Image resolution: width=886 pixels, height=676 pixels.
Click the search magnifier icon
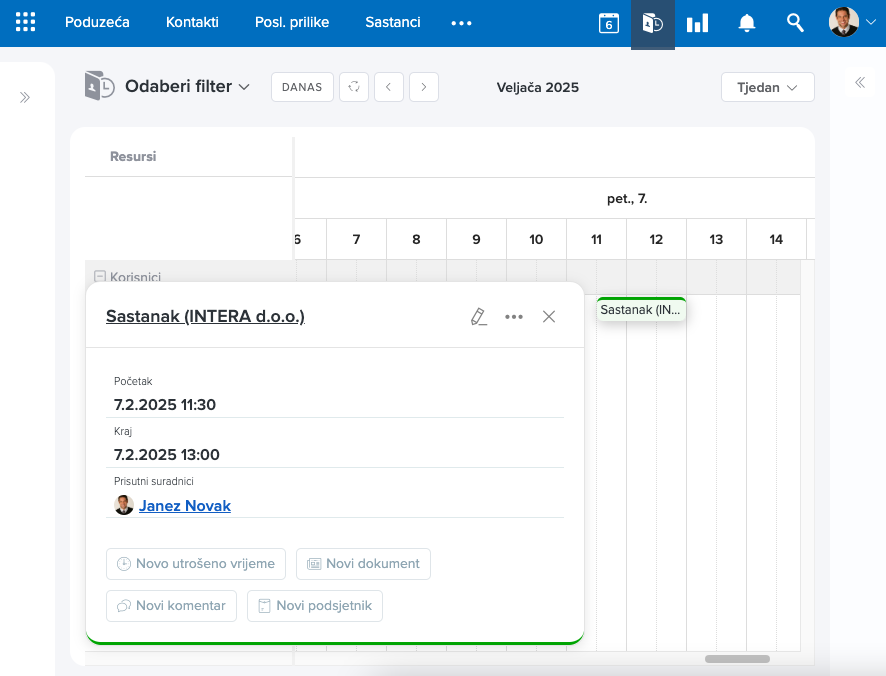(x=795, y=23)
